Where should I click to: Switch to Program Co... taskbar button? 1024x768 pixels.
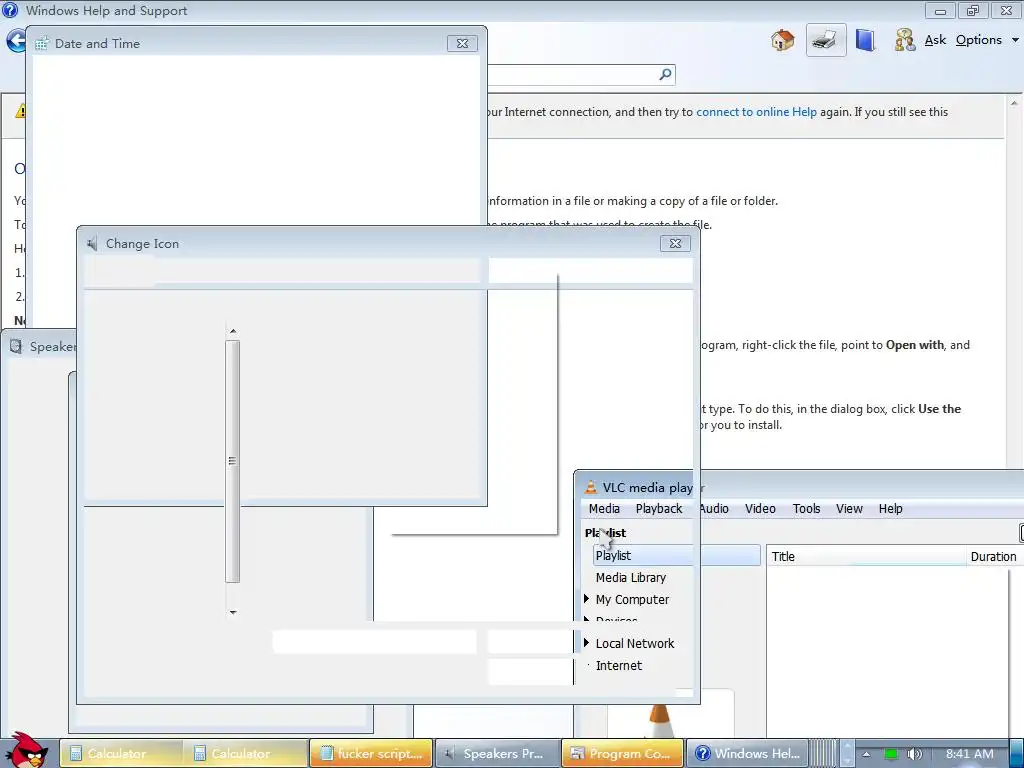(x=622, y=754)
